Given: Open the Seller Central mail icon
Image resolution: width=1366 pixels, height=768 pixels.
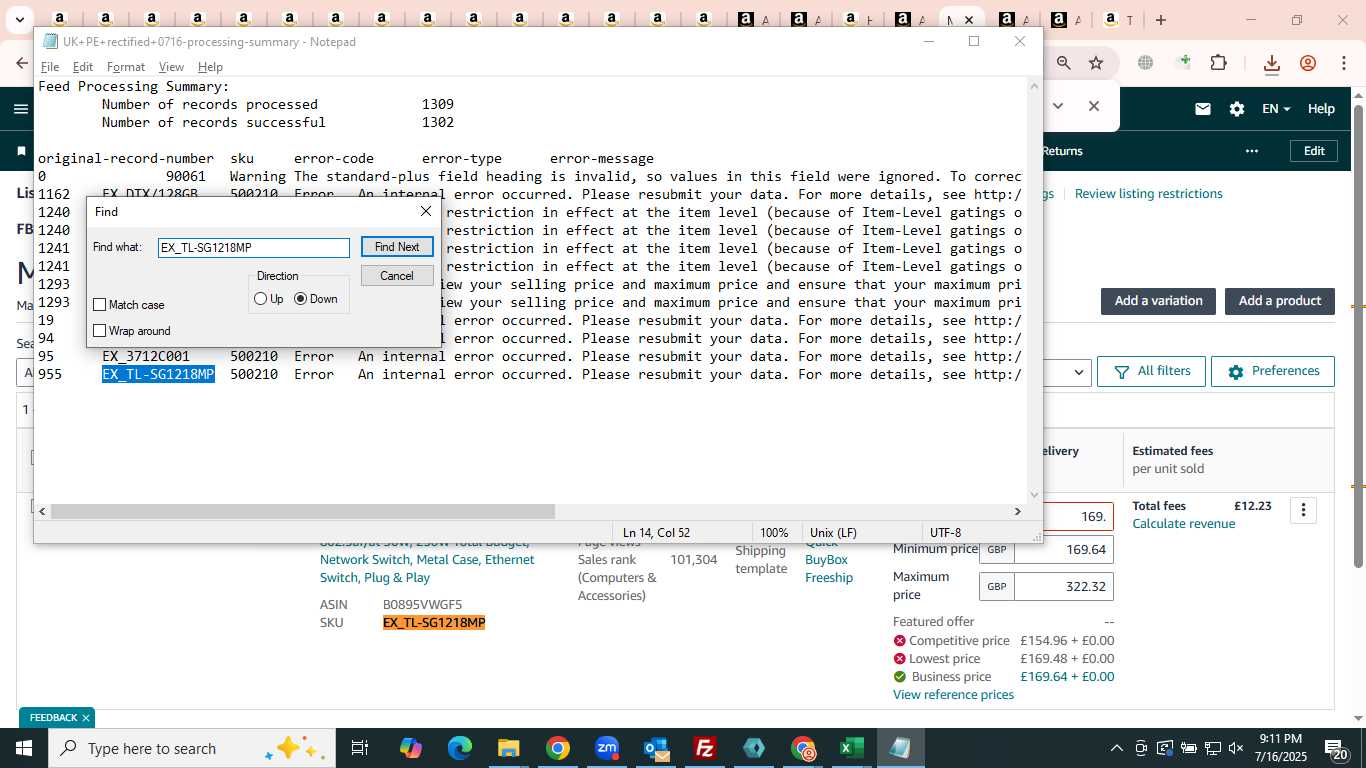Looking at the screenshot, I should pyautogui.click(x=1203, y=109).
